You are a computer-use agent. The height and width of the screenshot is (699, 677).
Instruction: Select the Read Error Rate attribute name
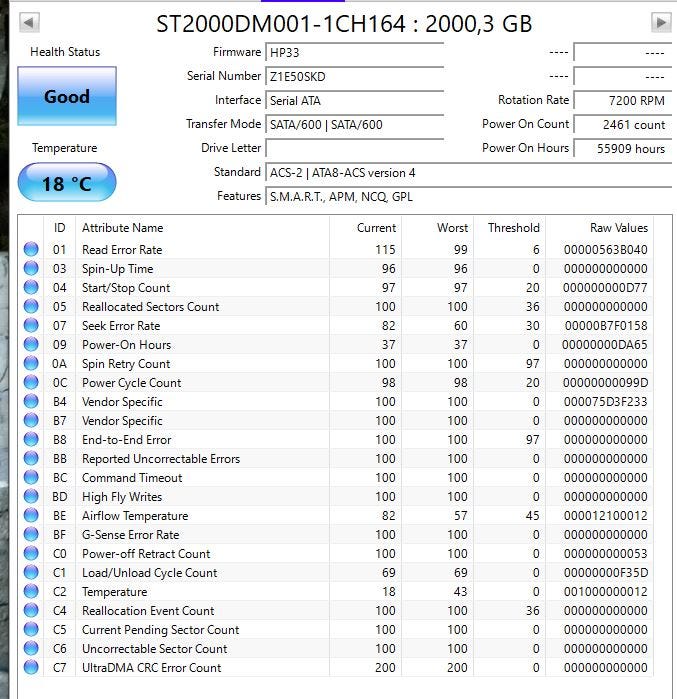122,250
